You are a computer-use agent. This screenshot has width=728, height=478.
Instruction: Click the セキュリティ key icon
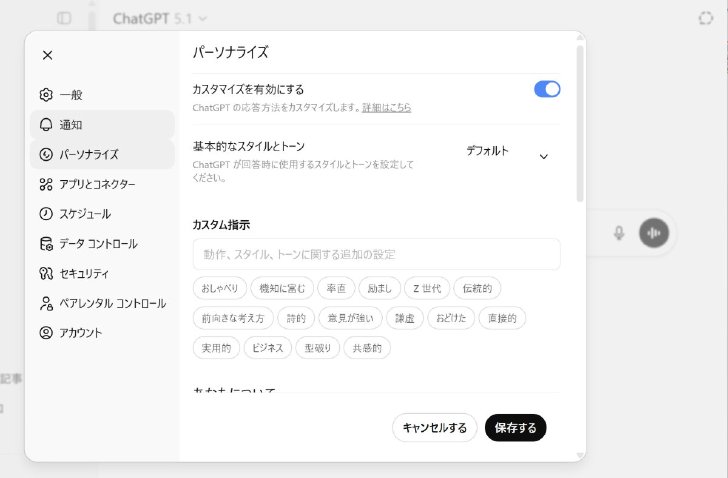46,273
